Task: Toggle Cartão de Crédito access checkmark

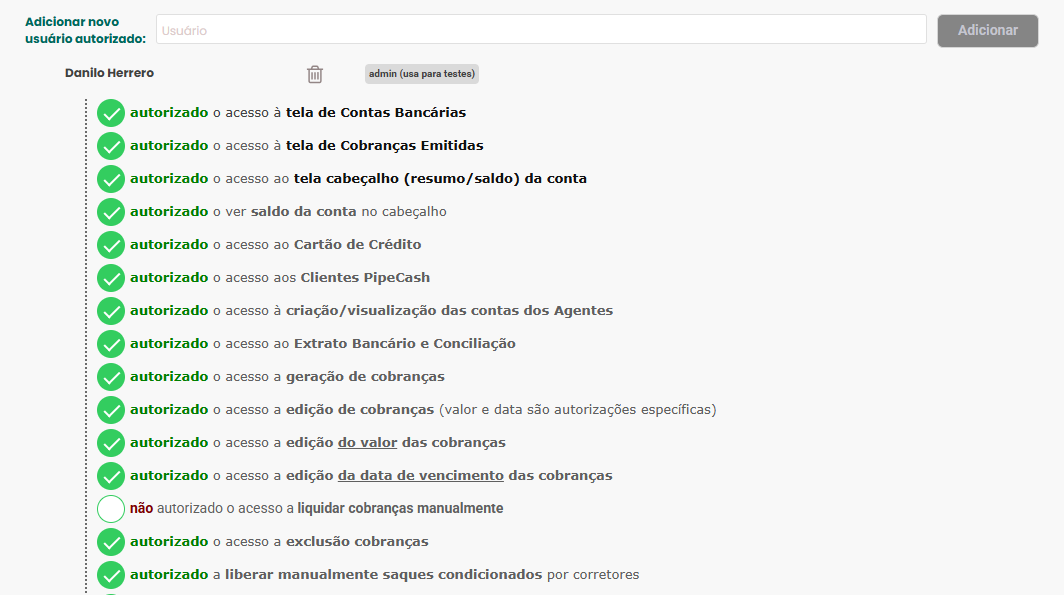Action: [111, 245]
